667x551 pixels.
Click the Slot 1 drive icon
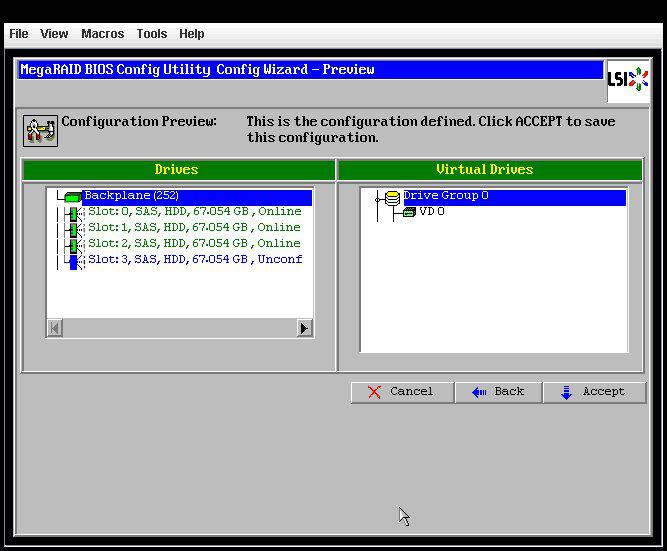click(x=73, y=229)
